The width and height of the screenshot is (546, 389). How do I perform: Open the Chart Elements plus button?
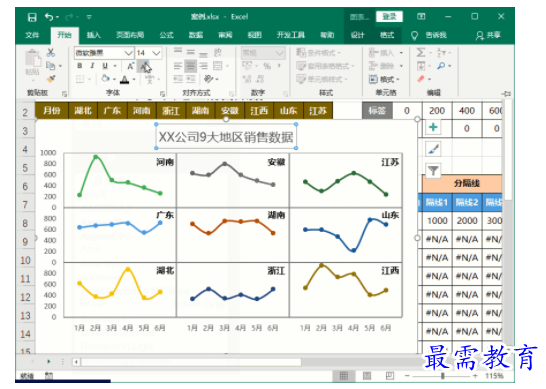(x=433, y=127)
